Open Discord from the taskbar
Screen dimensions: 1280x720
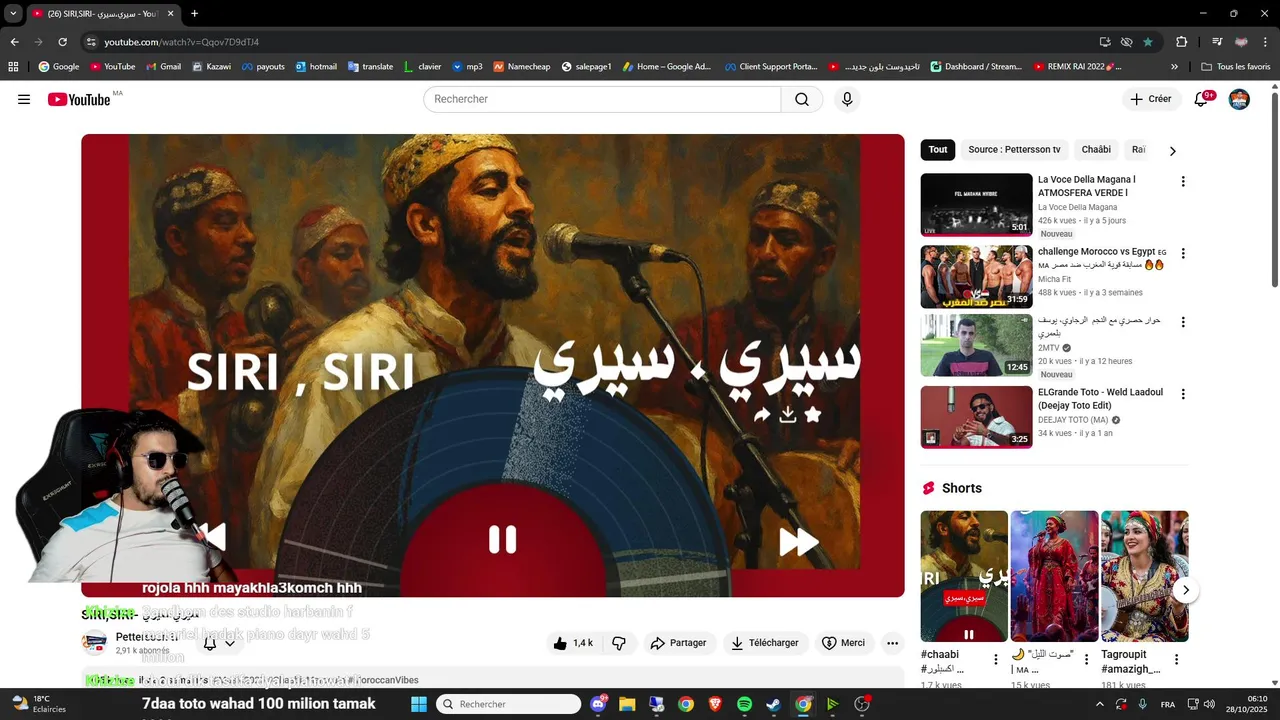[x=599, y=704]
